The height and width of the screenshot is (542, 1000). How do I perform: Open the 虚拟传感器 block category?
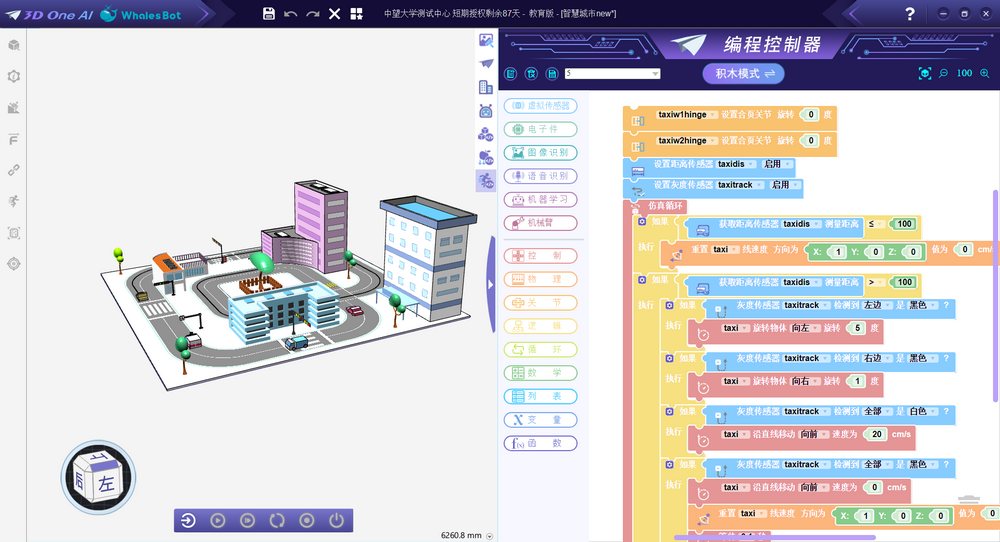click(x=540, y=105)
